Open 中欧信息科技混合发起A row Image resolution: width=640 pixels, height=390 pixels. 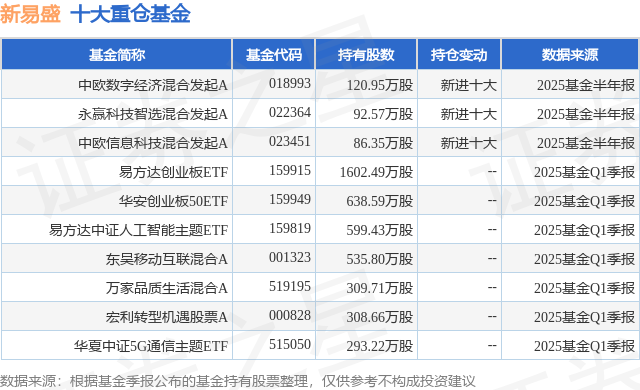point(320,143)
